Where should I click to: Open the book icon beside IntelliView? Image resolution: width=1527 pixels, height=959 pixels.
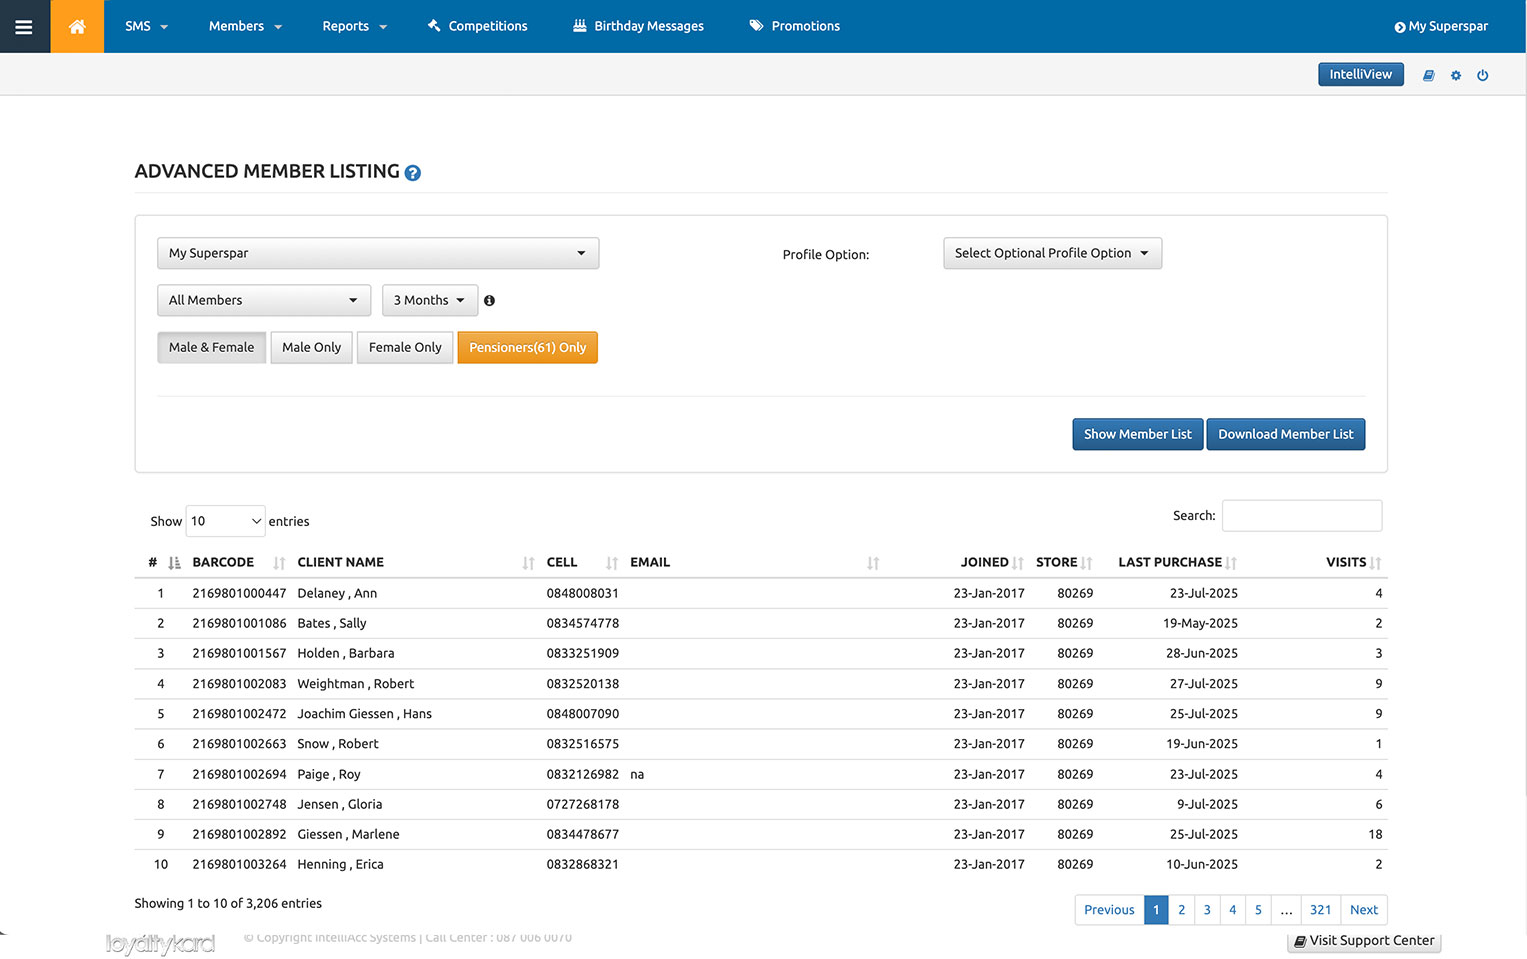pyautogui.click(x=1428, y=75)
